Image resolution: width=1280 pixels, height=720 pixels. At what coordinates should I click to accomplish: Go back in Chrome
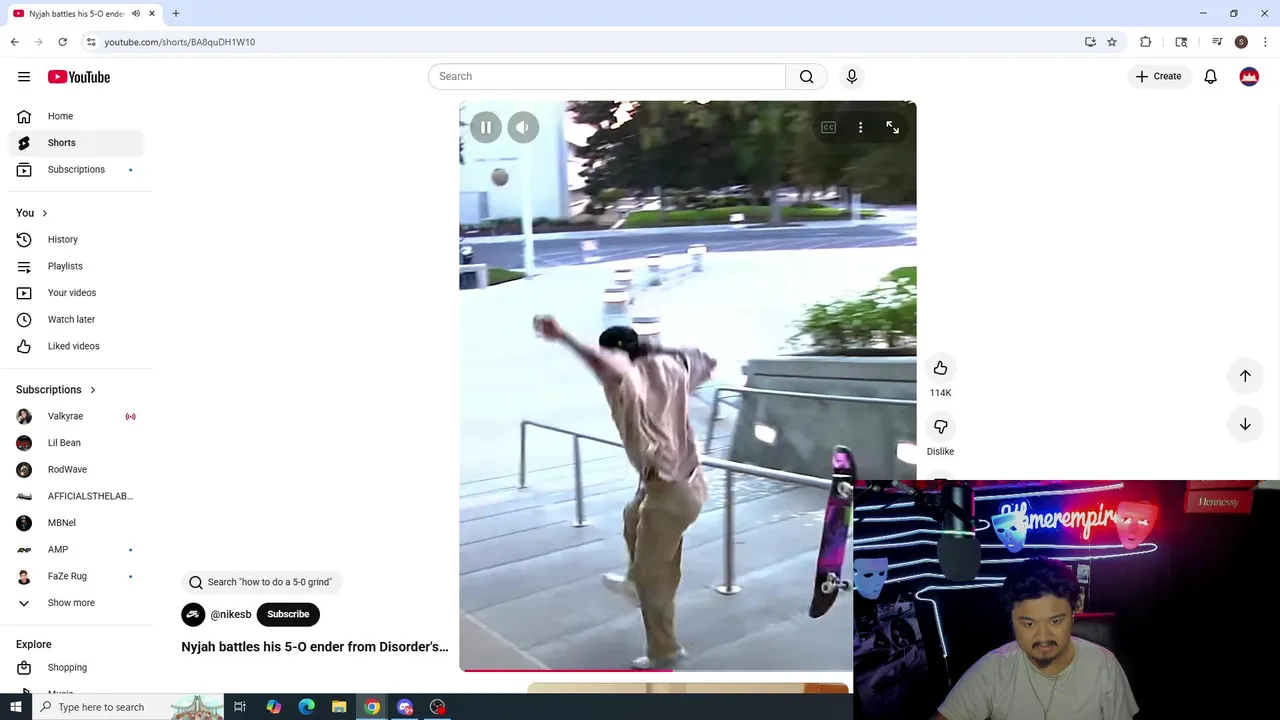[15, 42]
